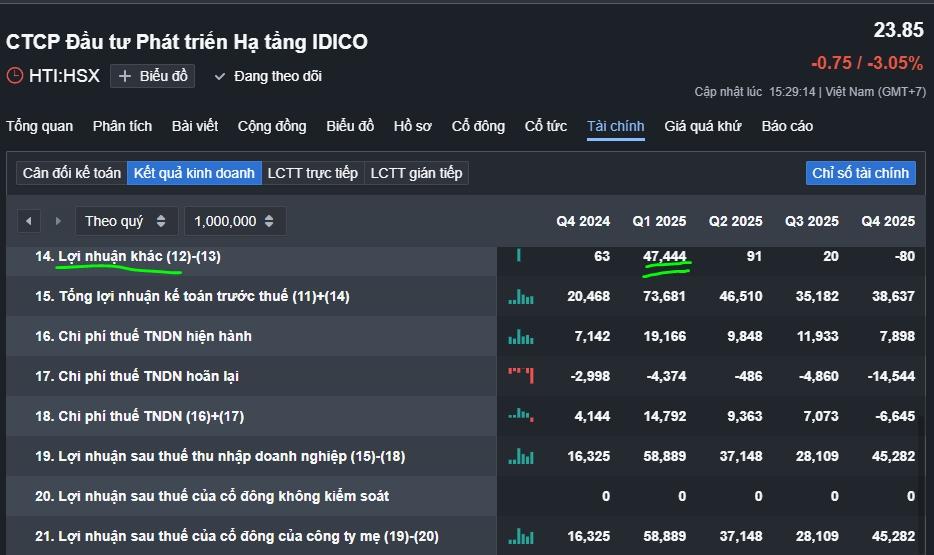Select the Cân đối kế toán statement view
The image size is (934, 555).
tap(71, 173)
